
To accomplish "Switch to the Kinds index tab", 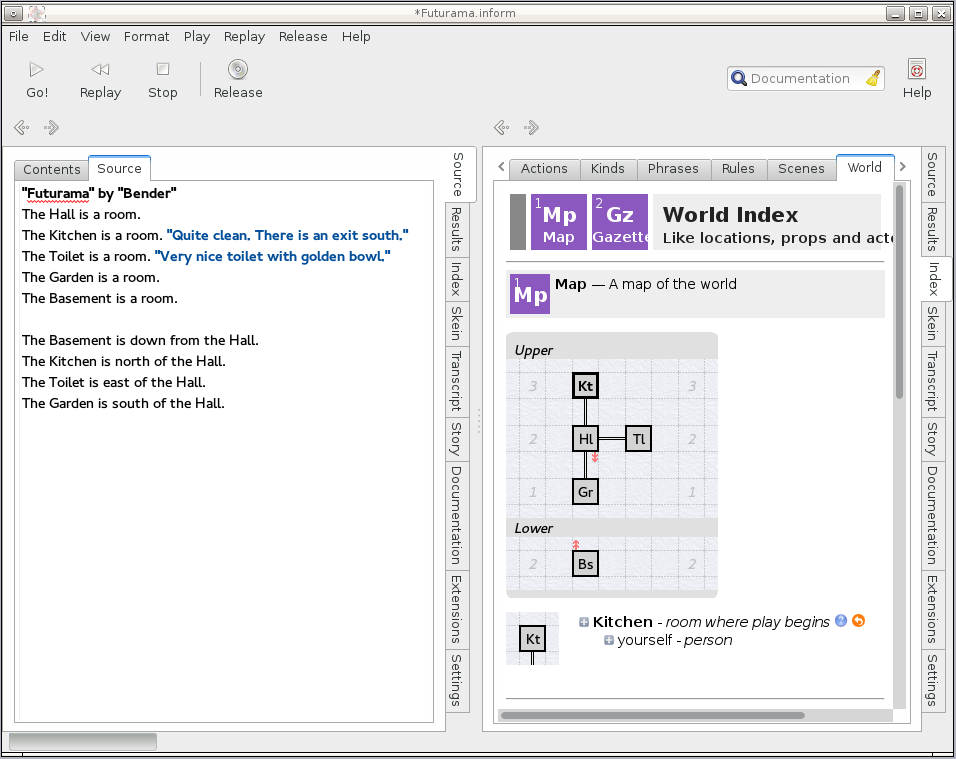I will 608,168.
